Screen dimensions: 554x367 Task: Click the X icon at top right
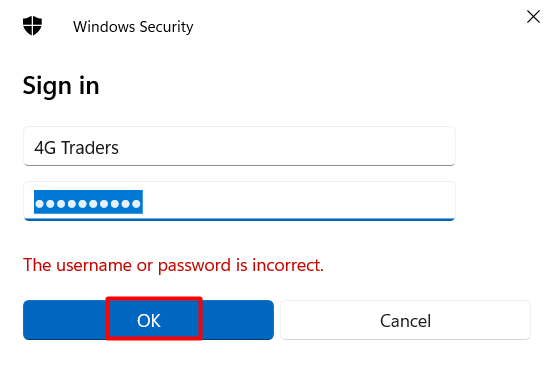(533, 17)
